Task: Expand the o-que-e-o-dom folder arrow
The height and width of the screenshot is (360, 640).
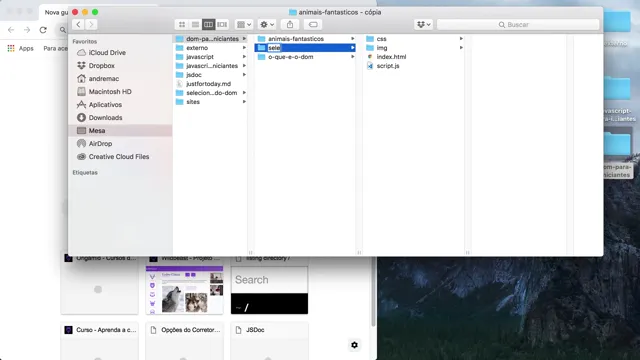Action: click(353, 57)
